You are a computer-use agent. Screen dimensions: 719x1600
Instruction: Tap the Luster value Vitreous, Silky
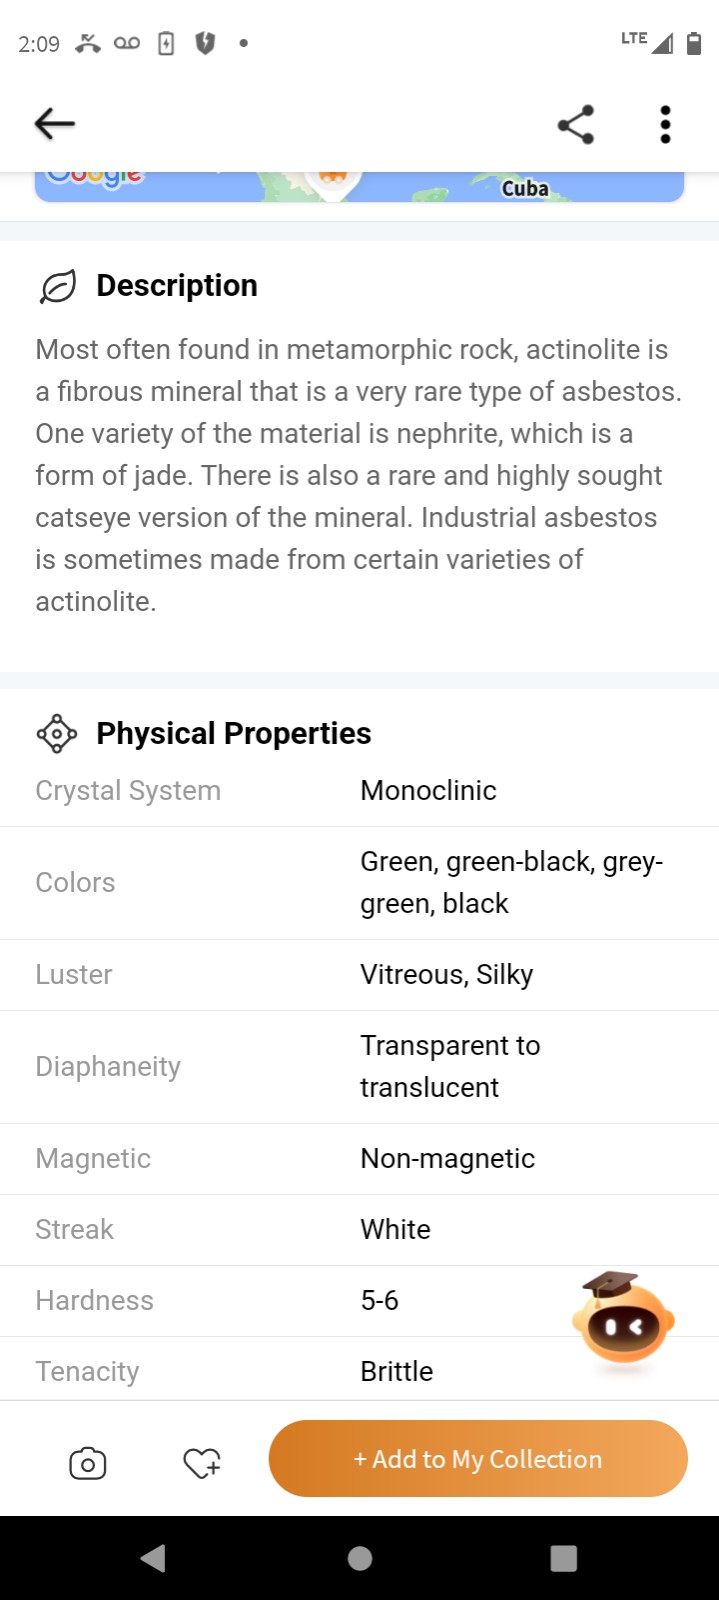(x=447, y=975)
